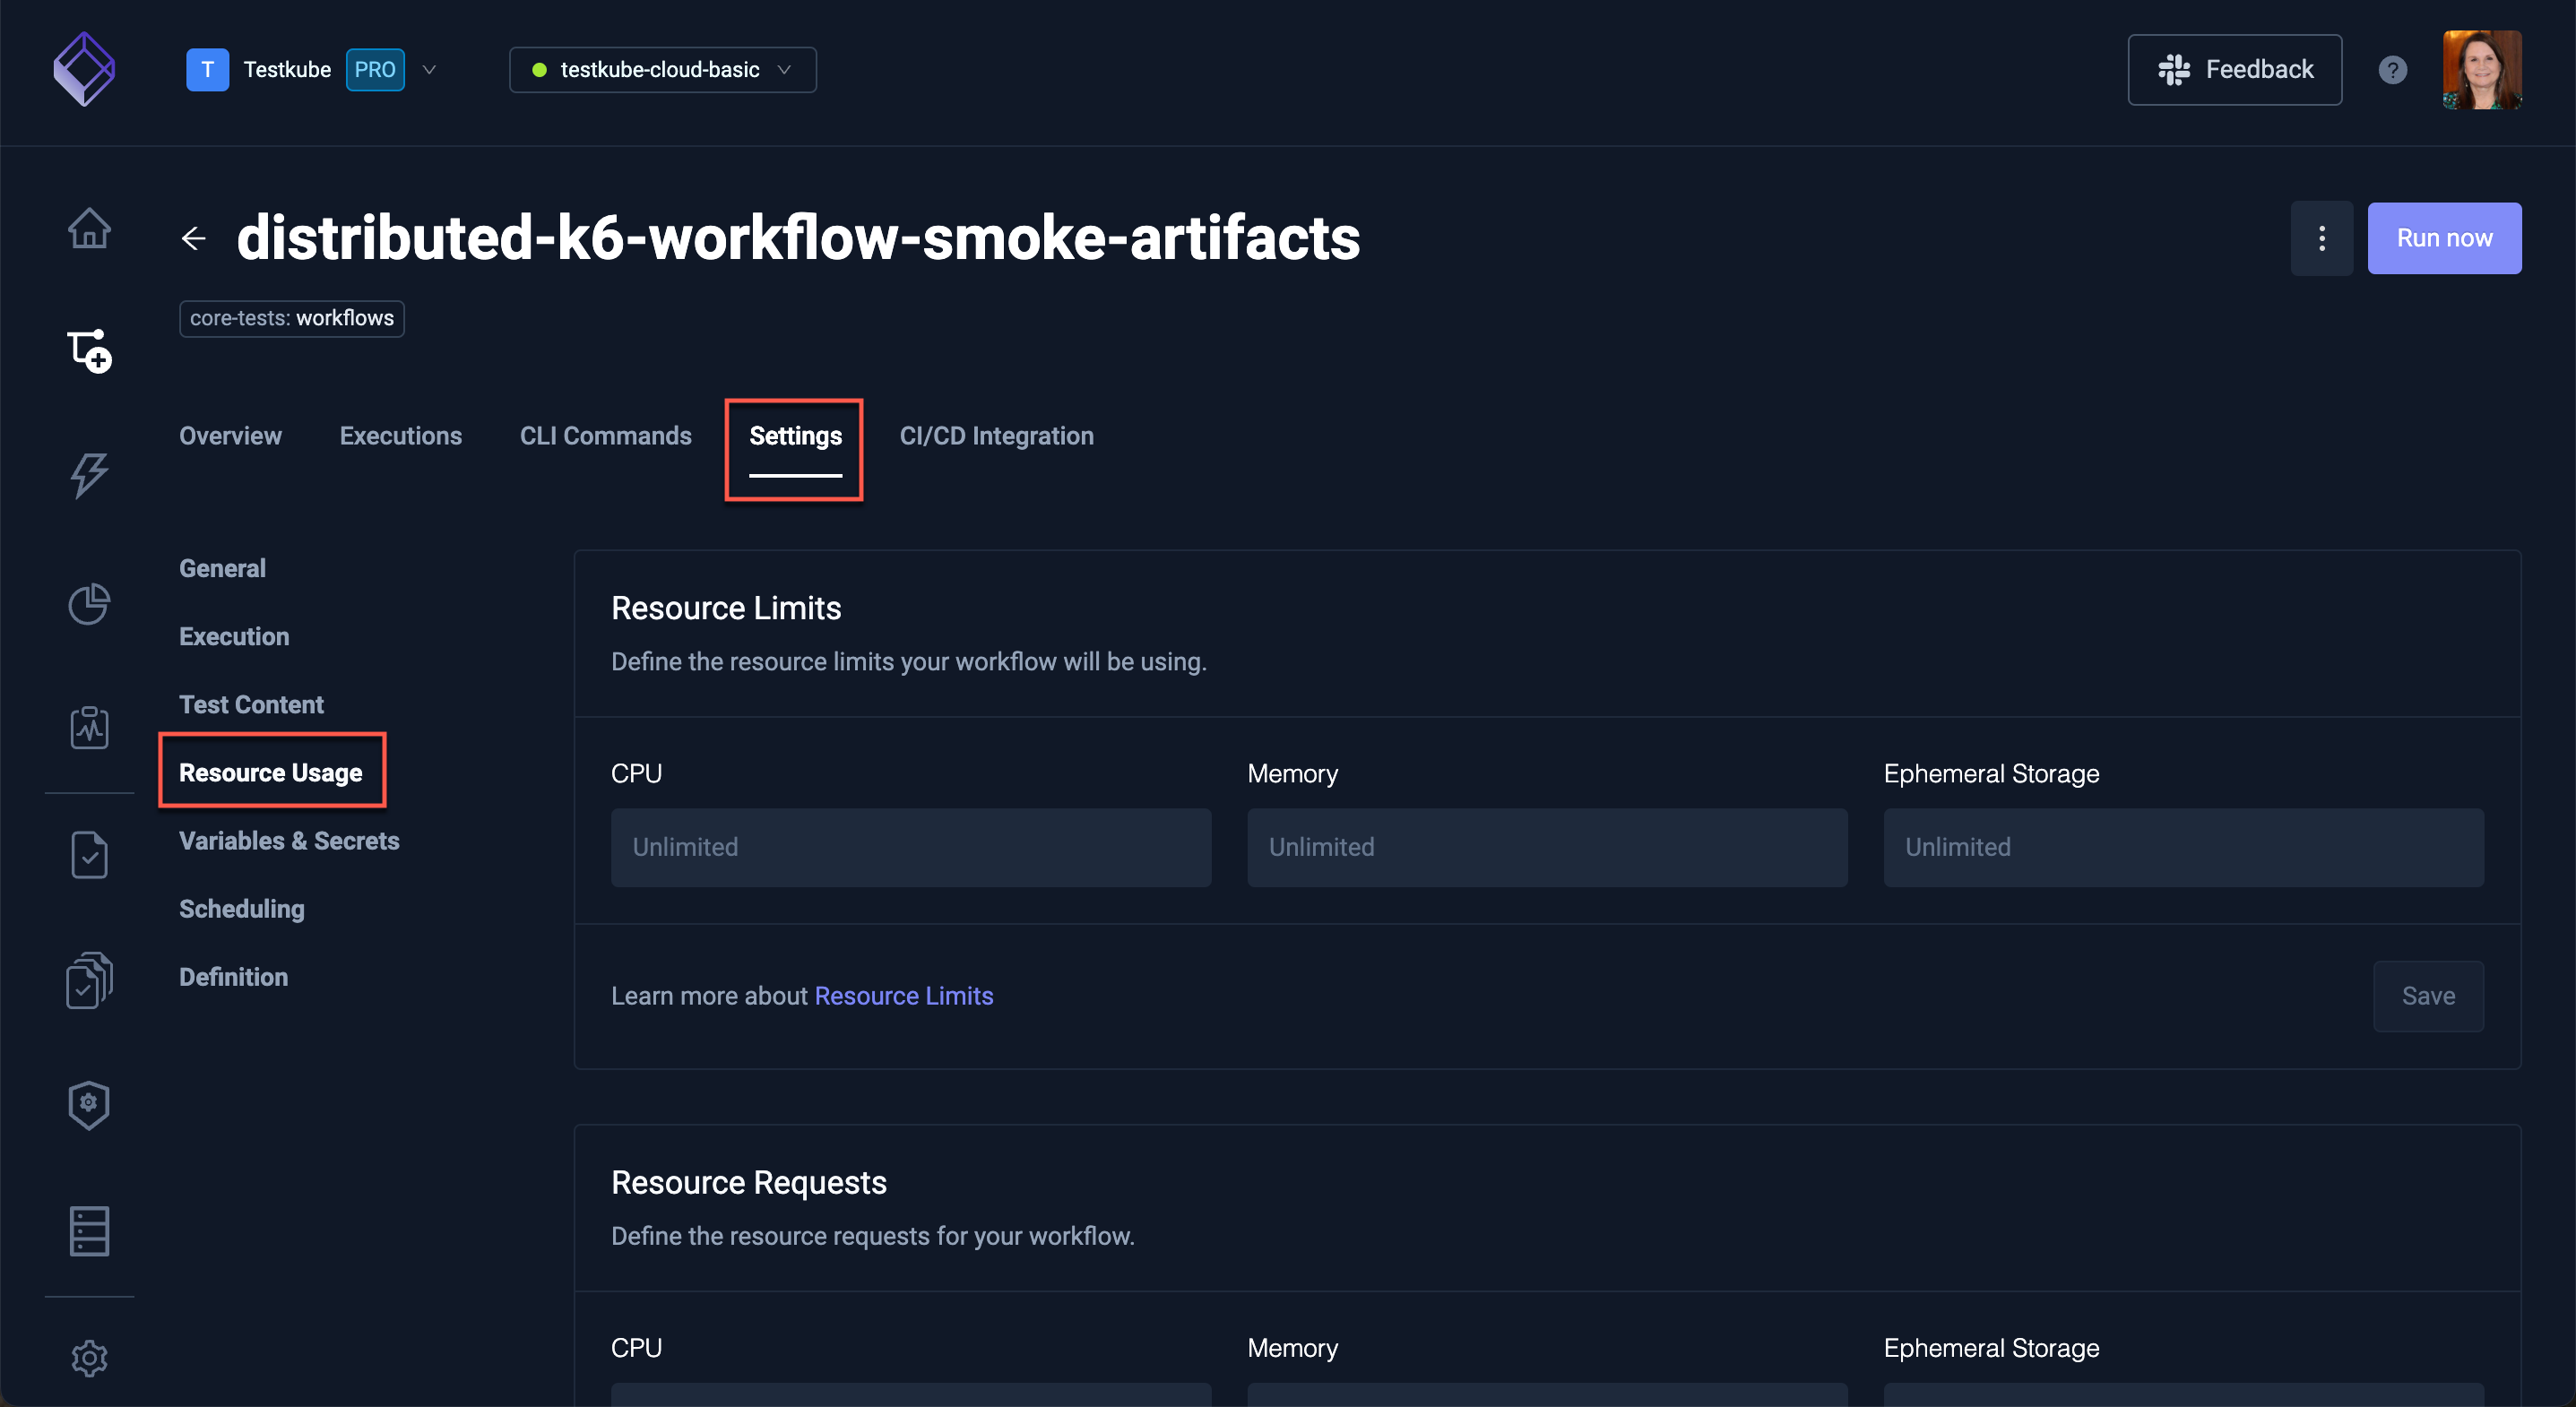Follow the Resource Limits learn more link
The image size is (2576, 1407).
903,995
